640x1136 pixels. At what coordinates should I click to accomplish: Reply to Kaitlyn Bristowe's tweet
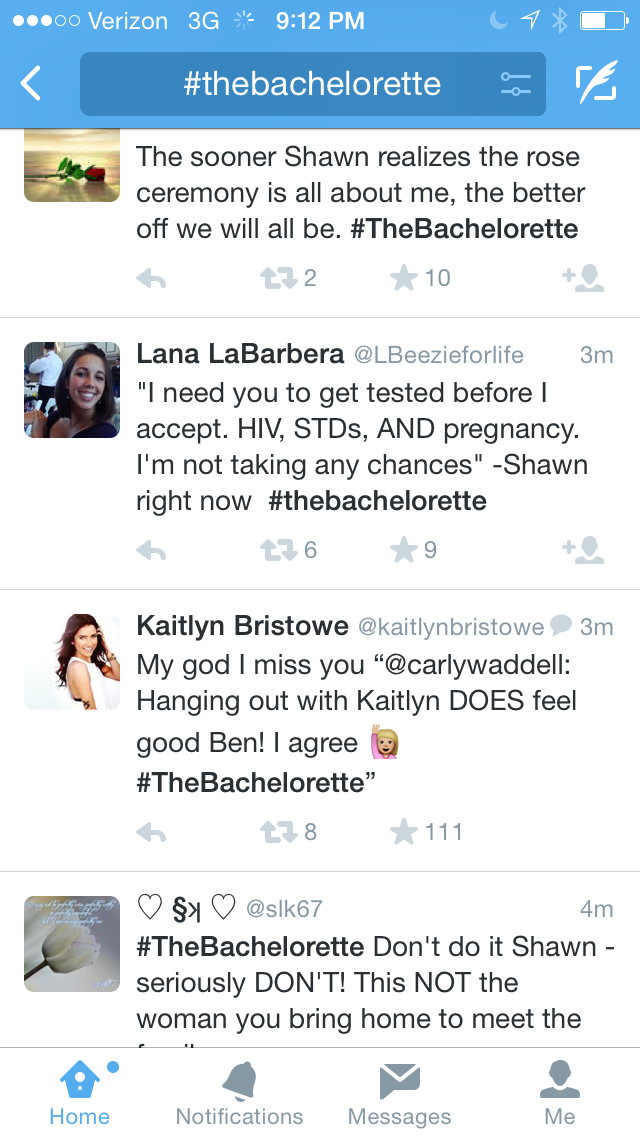150,832
